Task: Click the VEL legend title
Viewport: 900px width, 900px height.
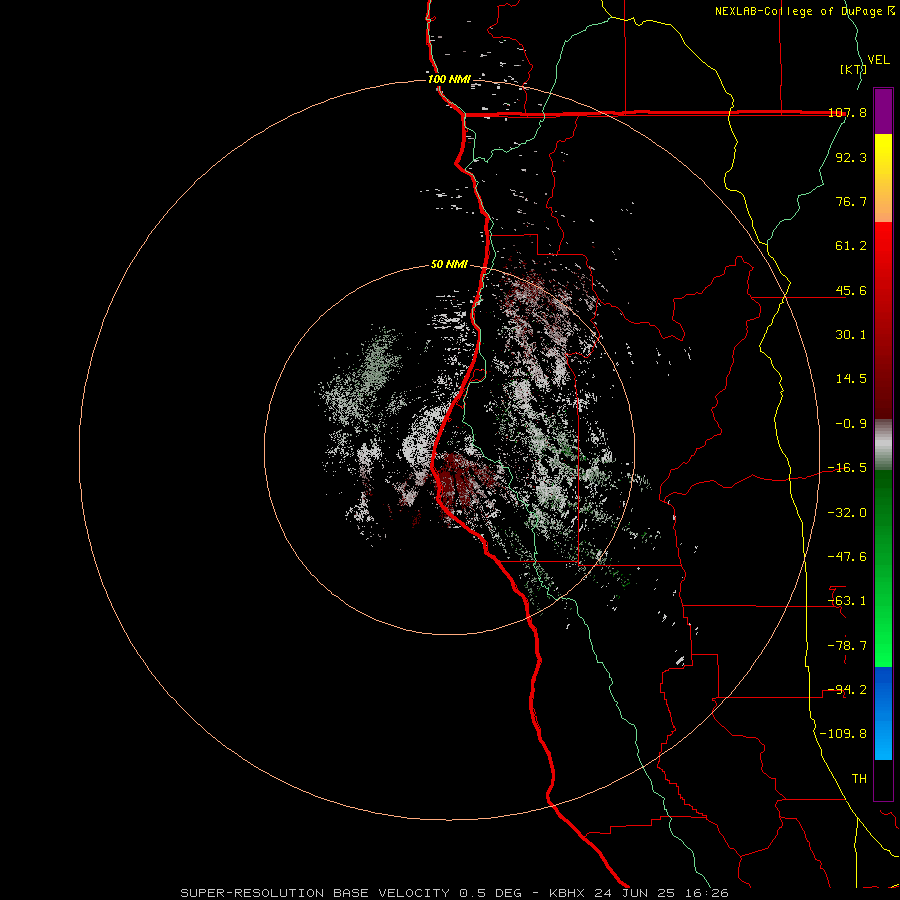Action: [x=878, y=60]
